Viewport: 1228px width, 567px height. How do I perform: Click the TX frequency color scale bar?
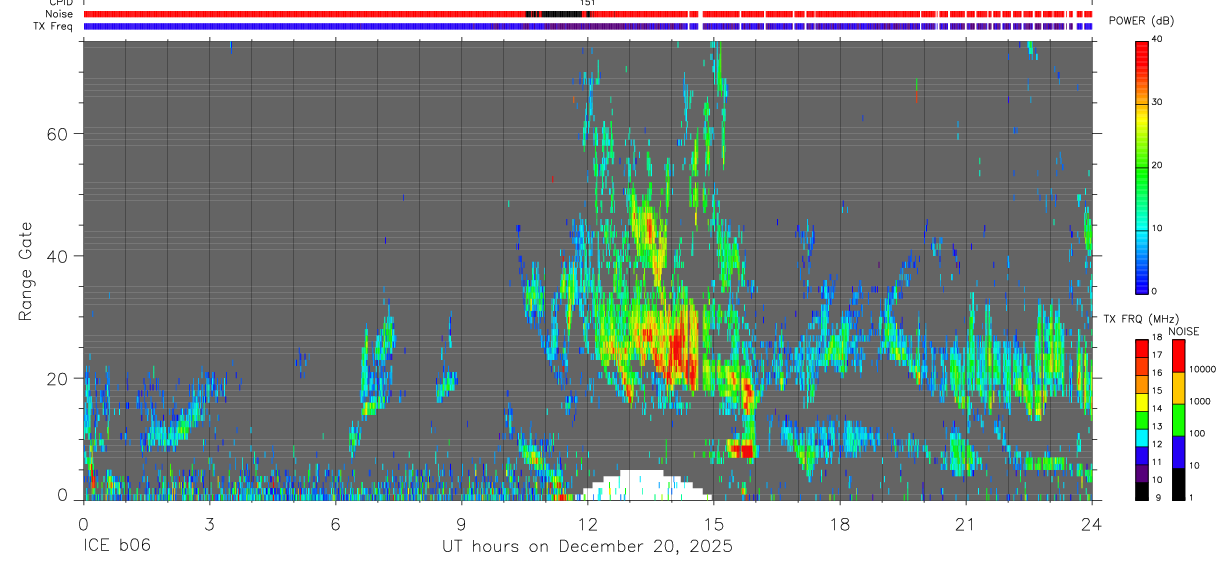[x=1141, y=420]
